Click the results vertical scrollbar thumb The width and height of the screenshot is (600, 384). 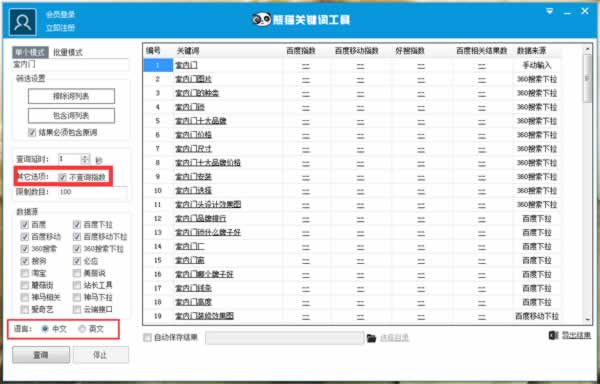coord(587,78)
